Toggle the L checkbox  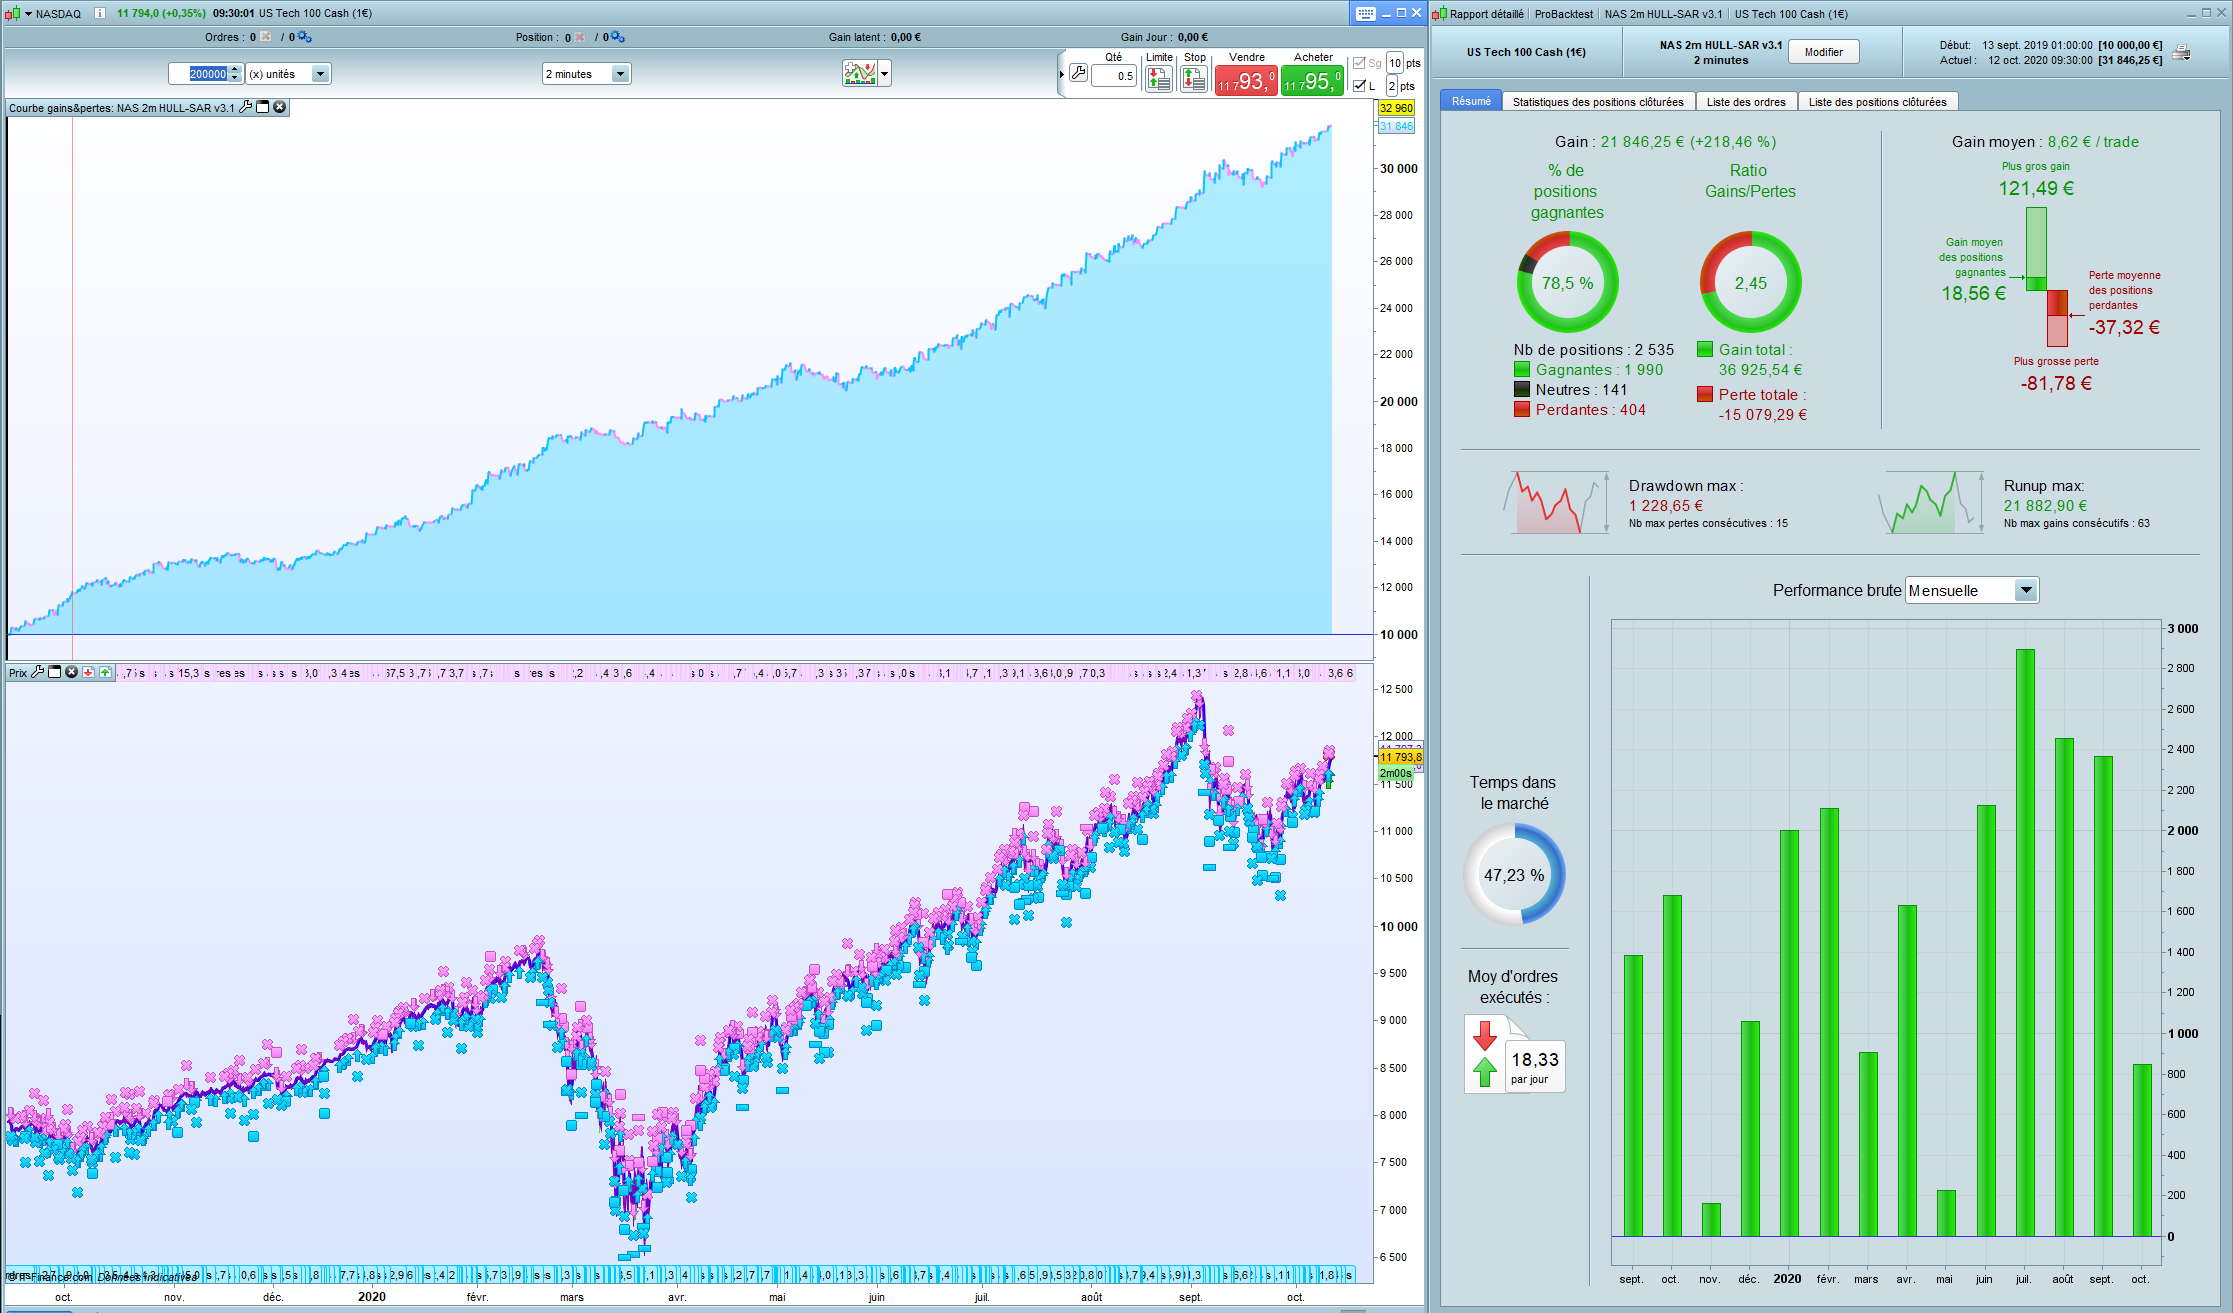tap(1359, 86)
